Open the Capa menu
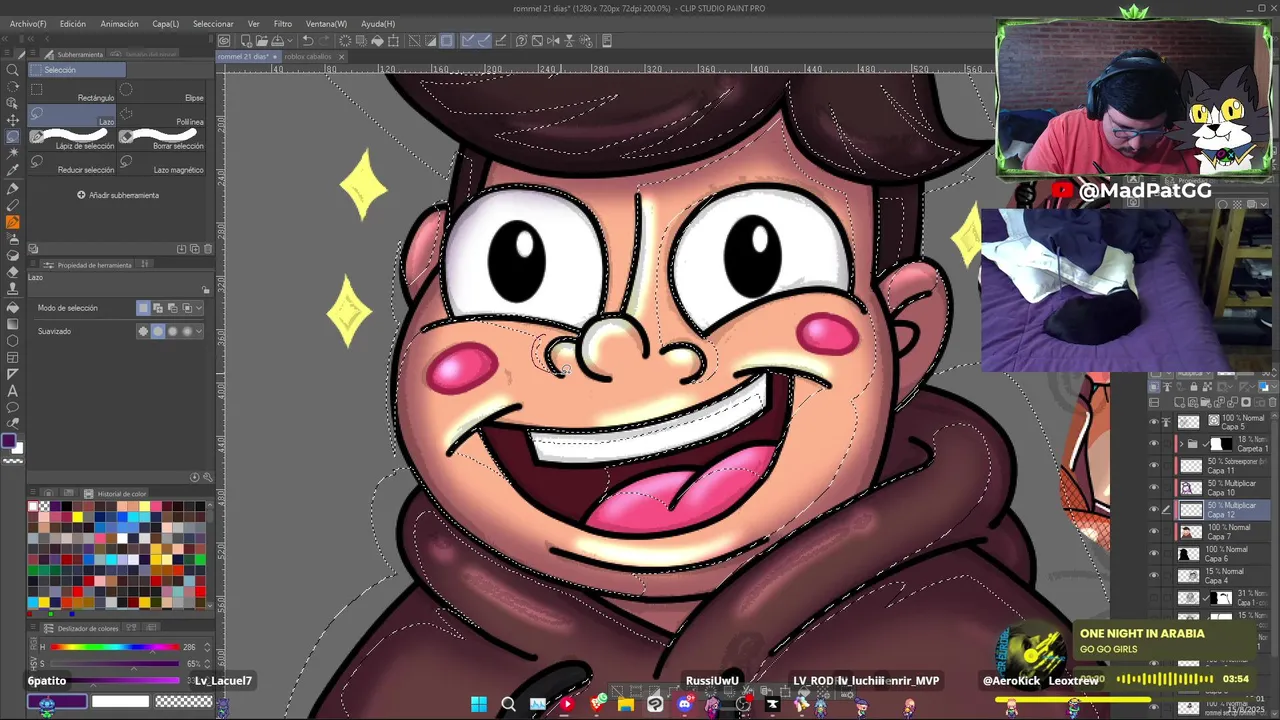The width and height of the screenshot is (1280, 720). coord(166,23)
